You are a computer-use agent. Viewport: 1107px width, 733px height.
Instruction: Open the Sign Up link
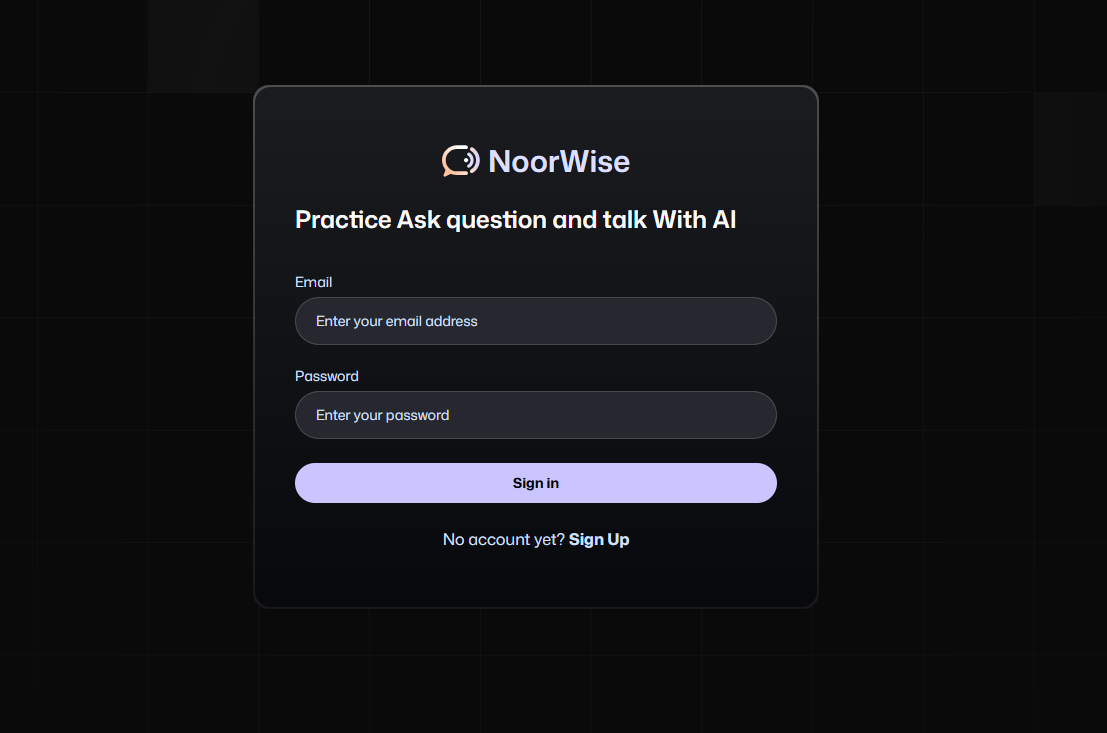599,540
